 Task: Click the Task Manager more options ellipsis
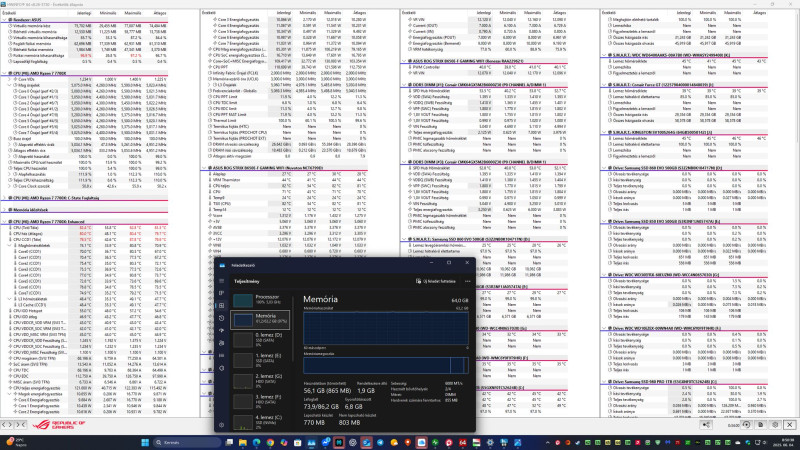point(467,281)
